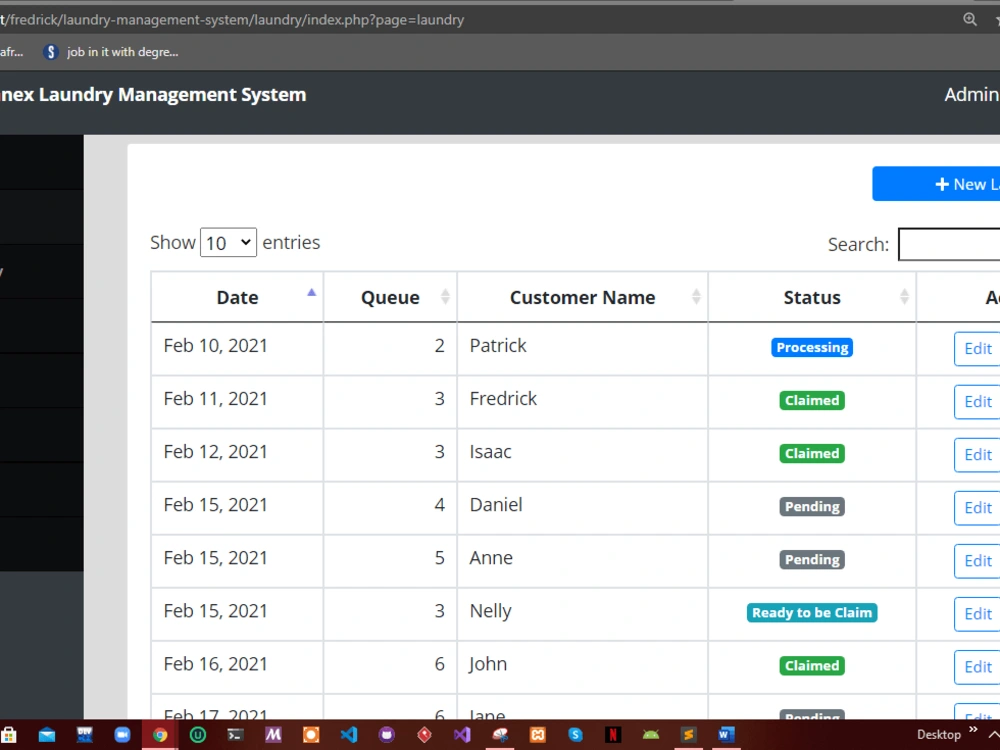This screenshot has width=1000, height=750.
Task: Open XAMPP control panel from taskbar
Action: (x=538, y=735)
